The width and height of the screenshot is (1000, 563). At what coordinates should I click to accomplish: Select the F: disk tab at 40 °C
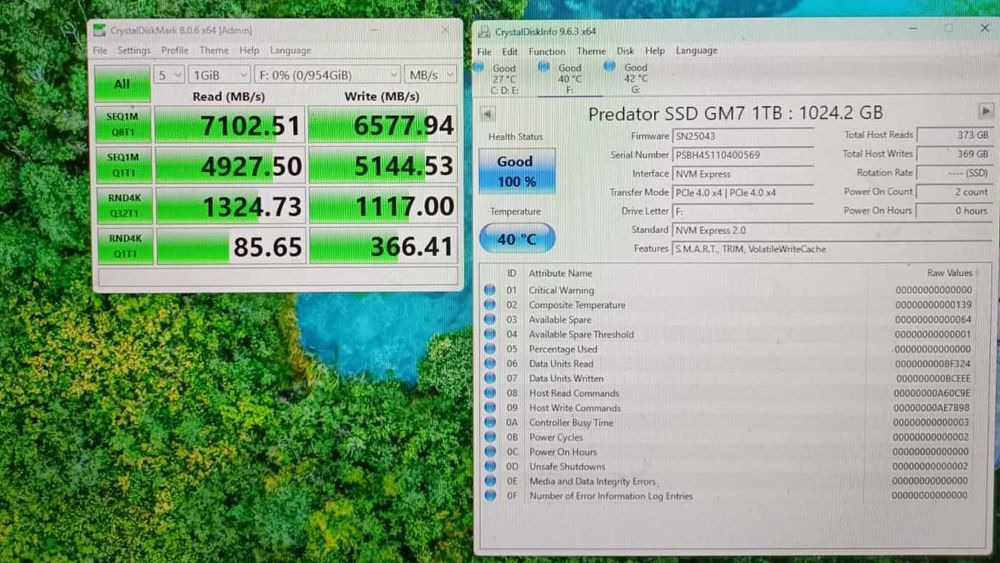(570, 78)
